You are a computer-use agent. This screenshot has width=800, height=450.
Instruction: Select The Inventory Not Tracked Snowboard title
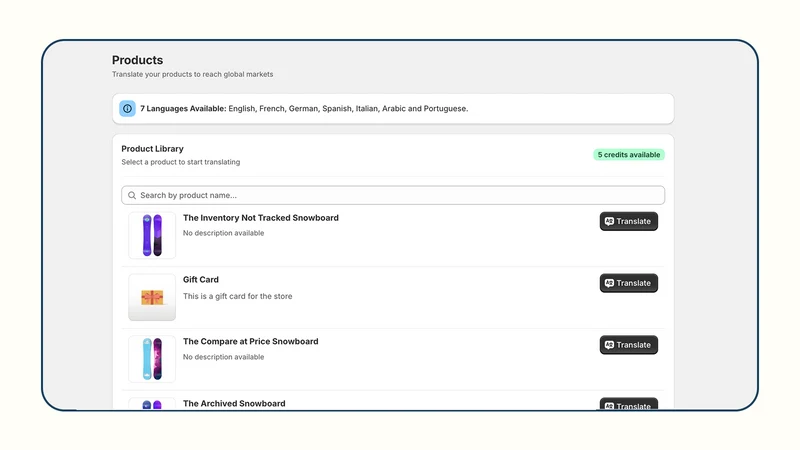click(x=261, y=218)
